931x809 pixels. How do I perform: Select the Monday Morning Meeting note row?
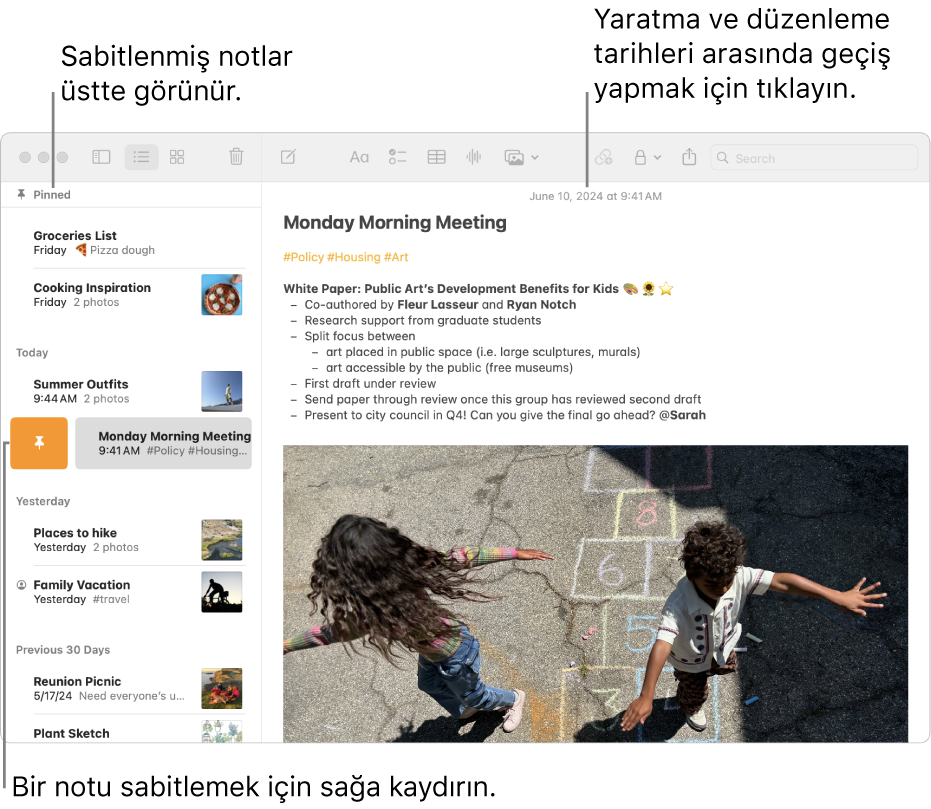[x=163, y=443]
